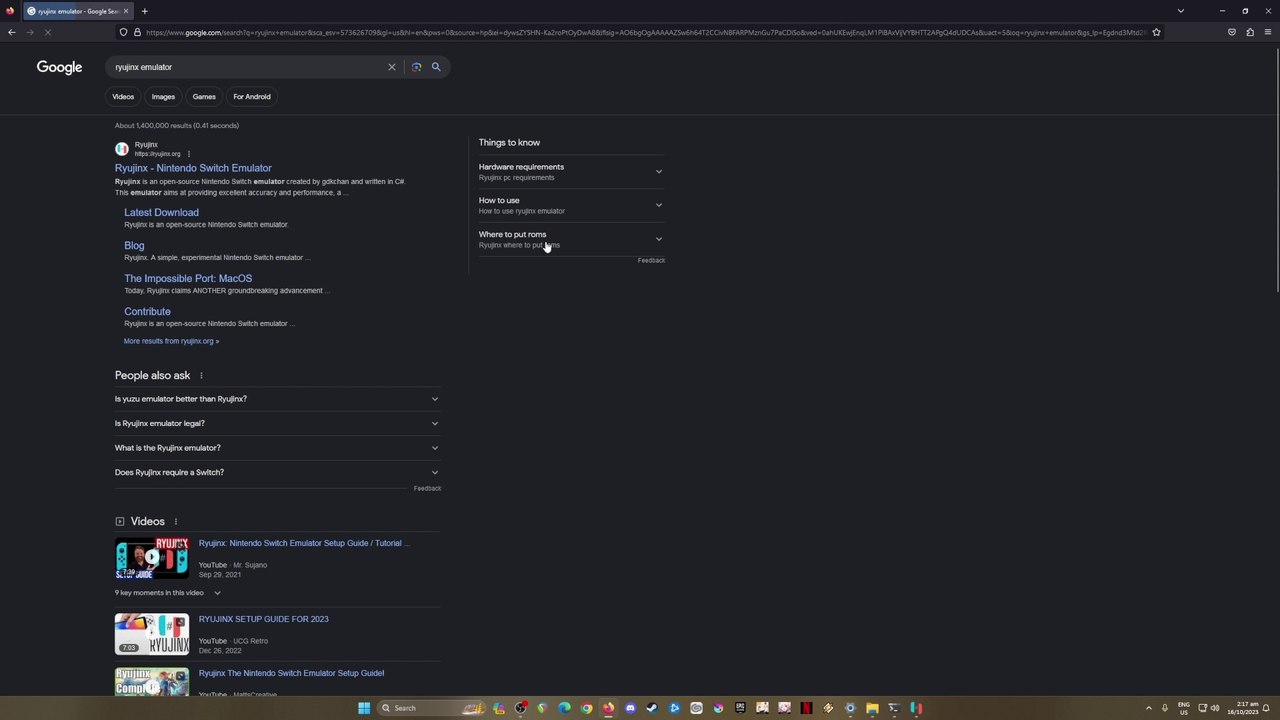
Task: Expand 'Does Ryujinx require a Switch?' question
Action: [x=277, y=472]
